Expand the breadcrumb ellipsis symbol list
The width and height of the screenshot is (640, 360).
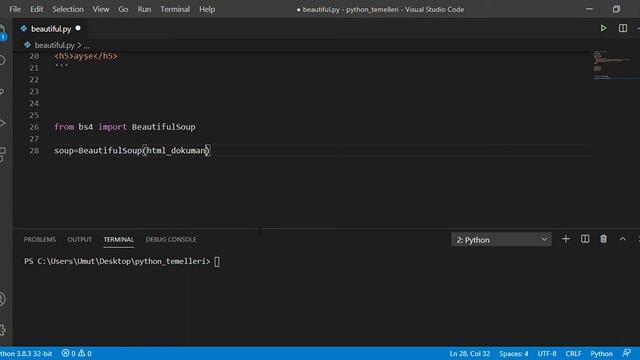(x=87, y=45)
